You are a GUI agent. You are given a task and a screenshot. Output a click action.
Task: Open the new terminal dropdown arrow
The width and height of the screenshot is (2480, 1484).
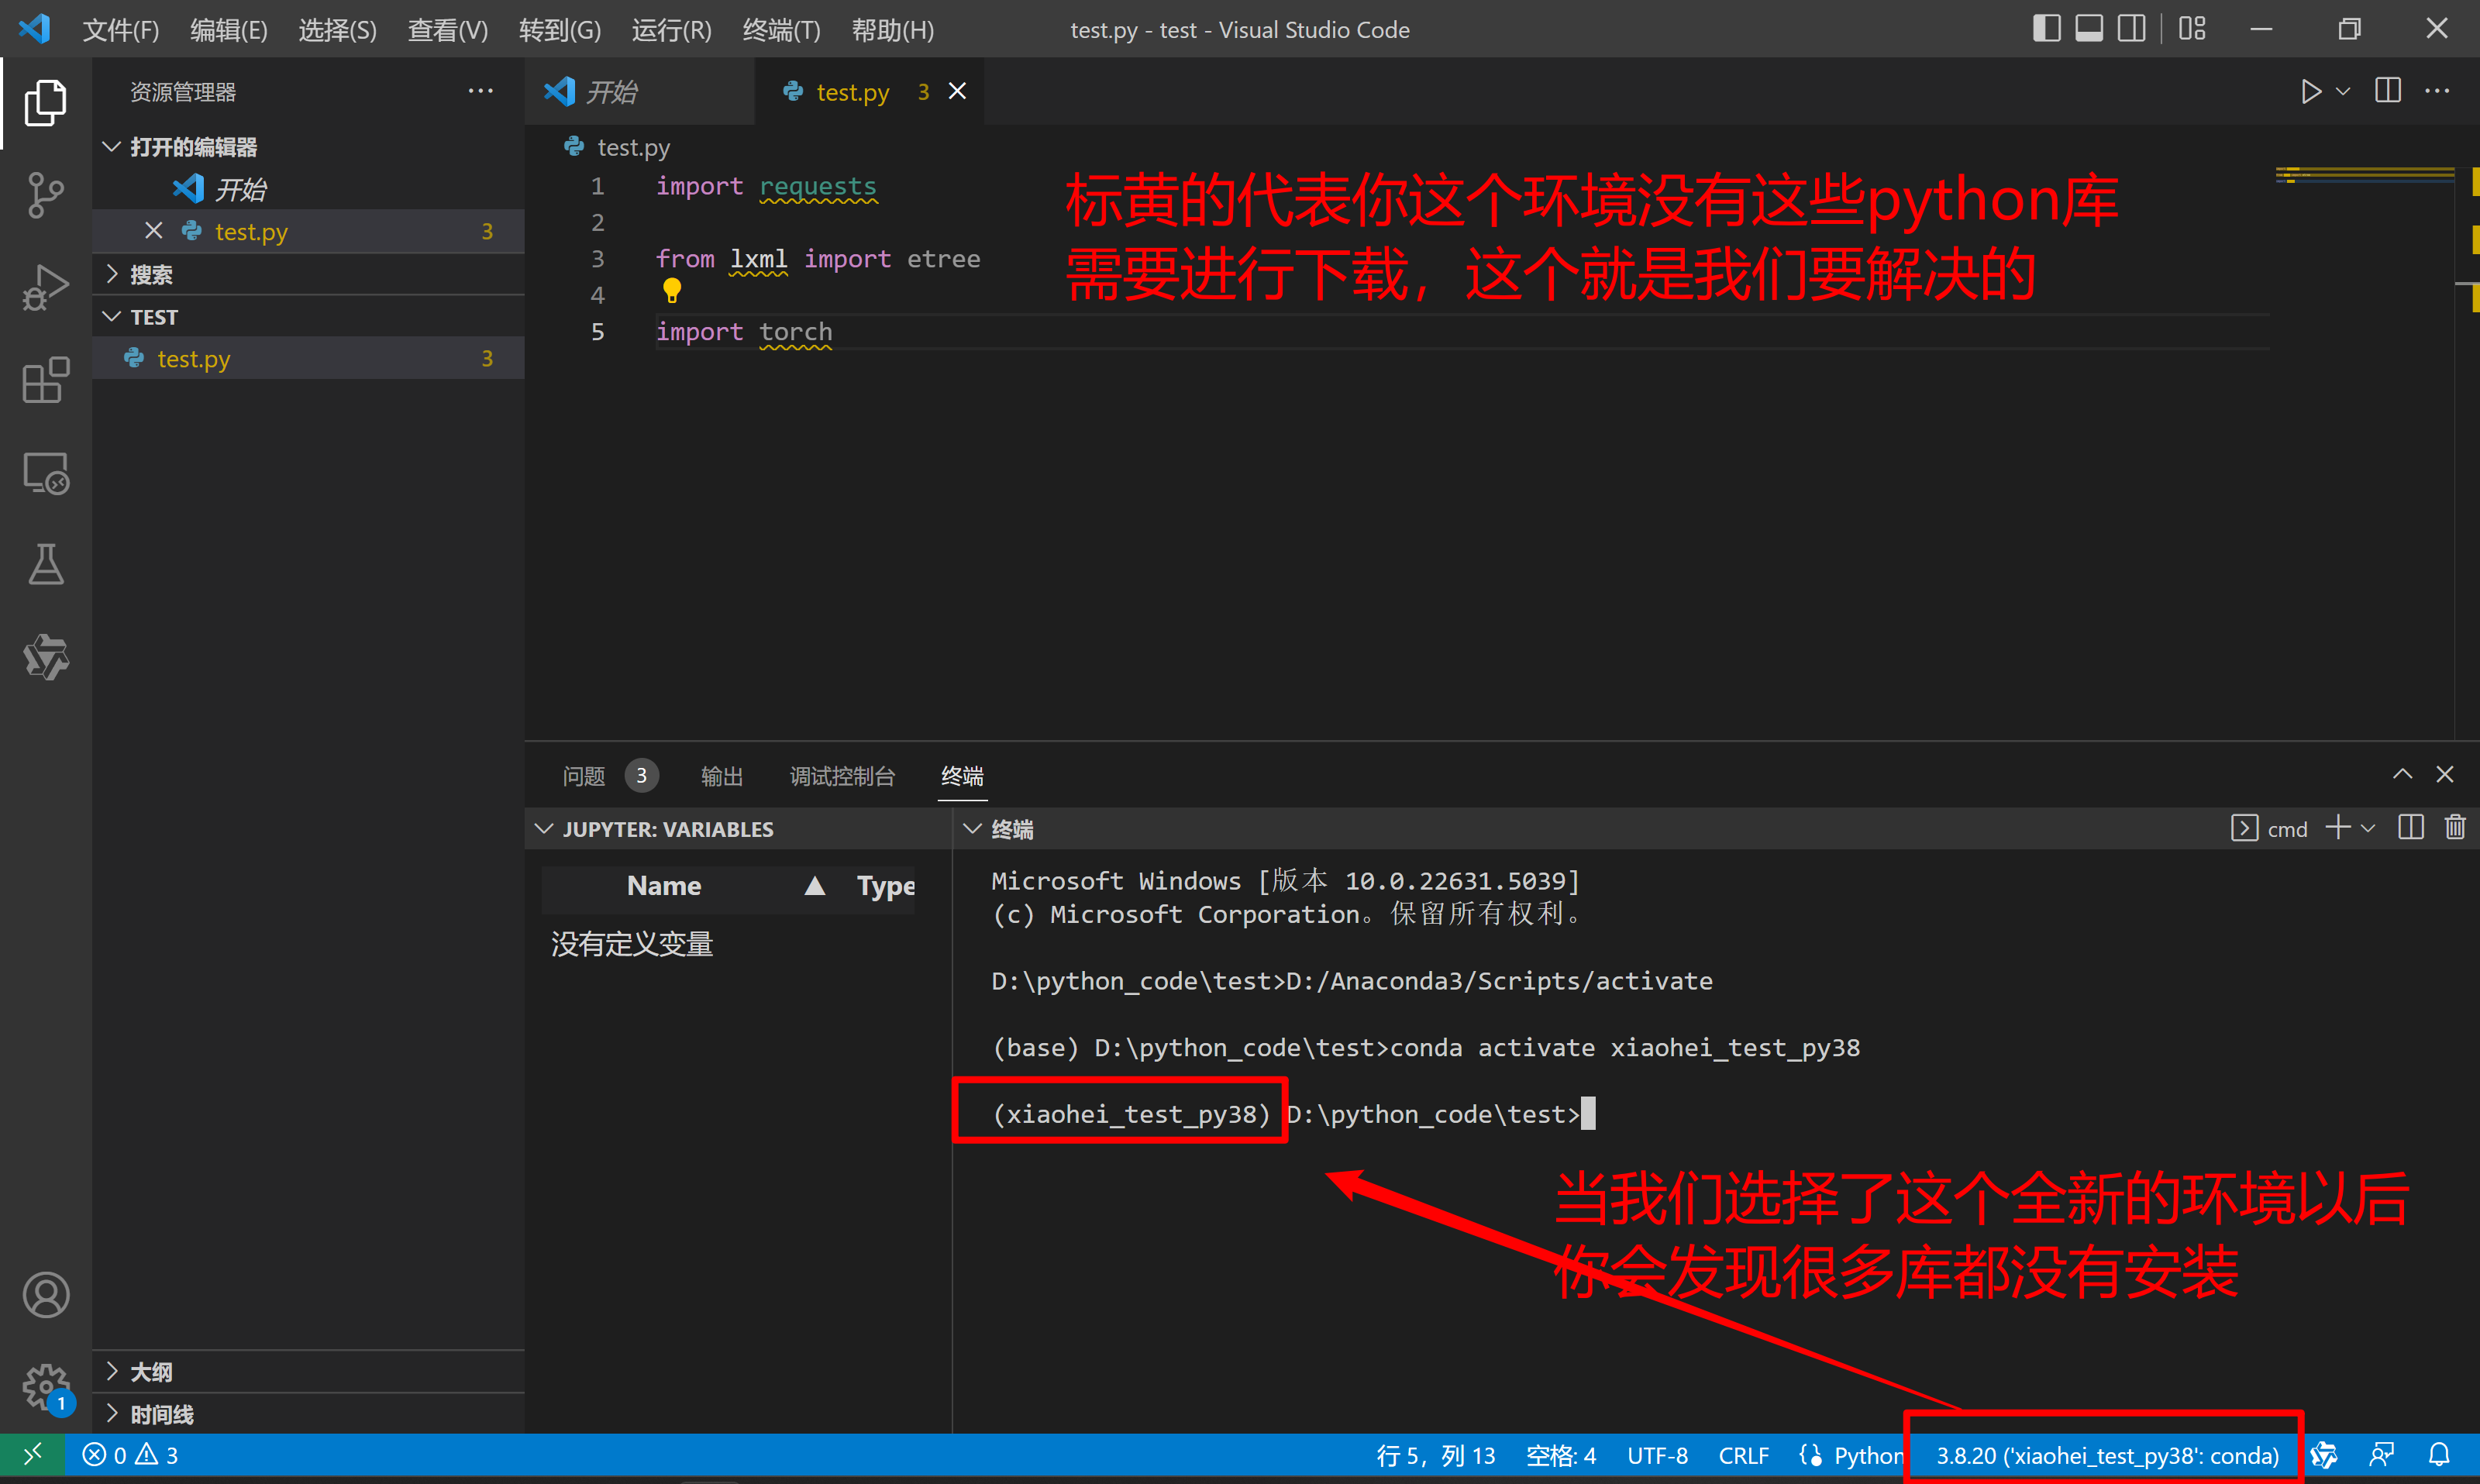2368,828
